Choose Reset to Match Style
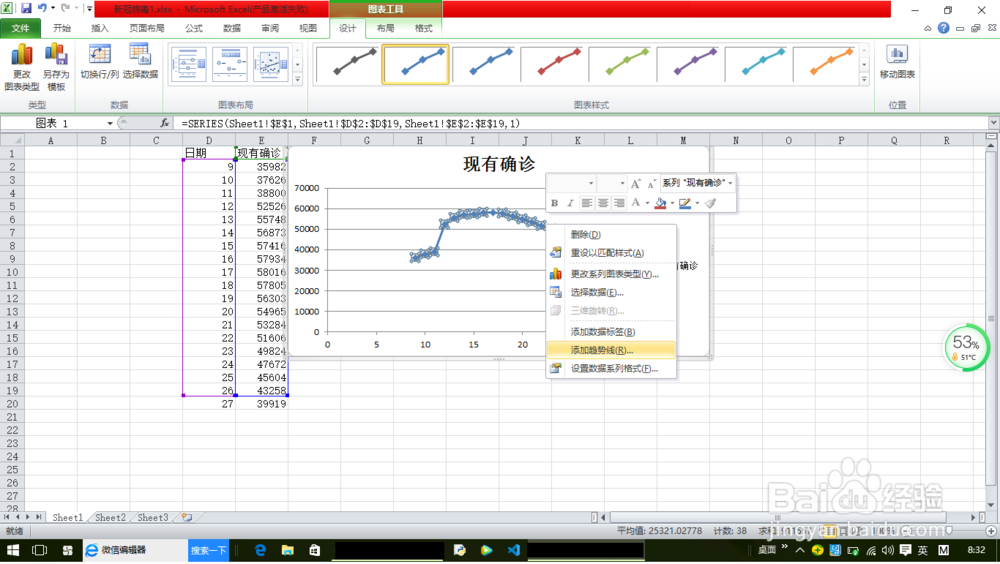This screenshot has width=1000, height=564. 611,253
